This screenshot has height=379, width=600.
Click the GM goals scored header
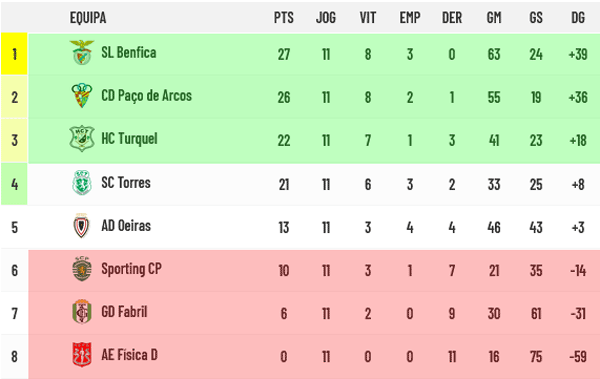pyautogui.click(x=494, y=18)
